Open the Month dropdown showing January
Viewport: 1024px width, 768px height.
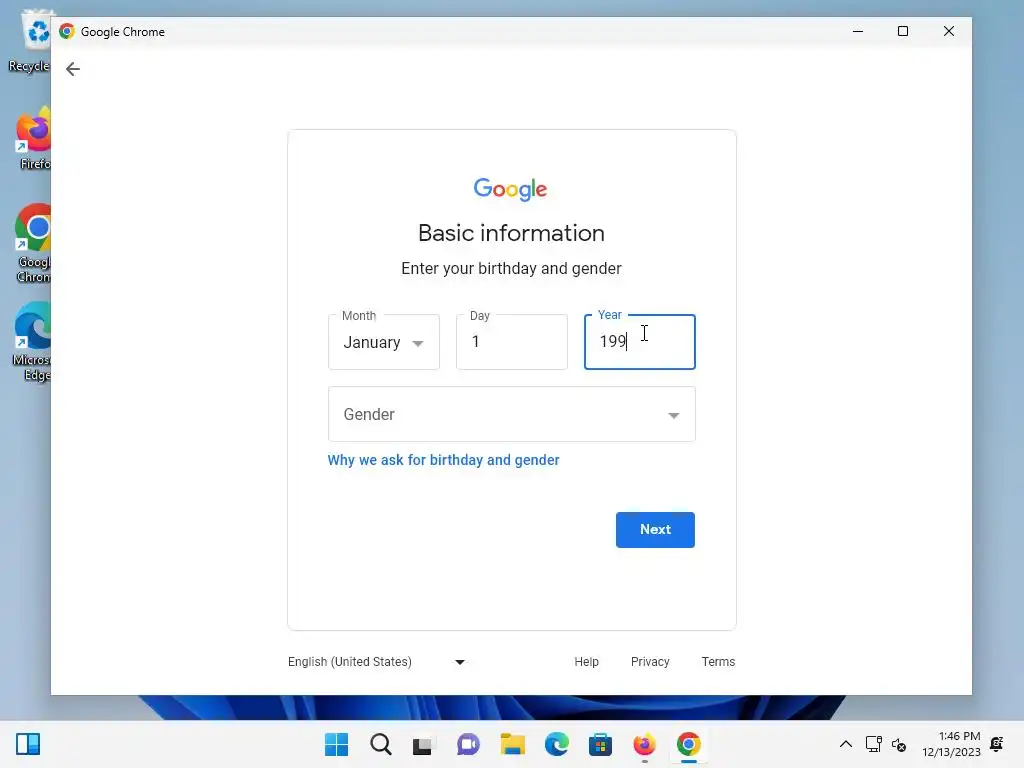click(x=383, y=342)
